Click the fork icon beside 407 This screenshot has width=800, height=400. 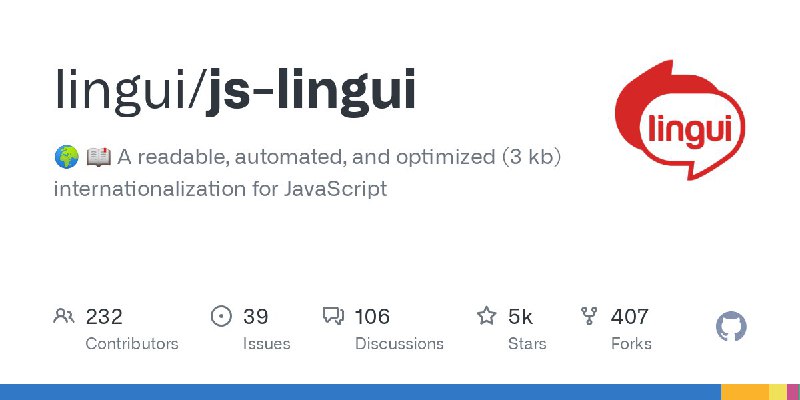(x=589, y=316)
